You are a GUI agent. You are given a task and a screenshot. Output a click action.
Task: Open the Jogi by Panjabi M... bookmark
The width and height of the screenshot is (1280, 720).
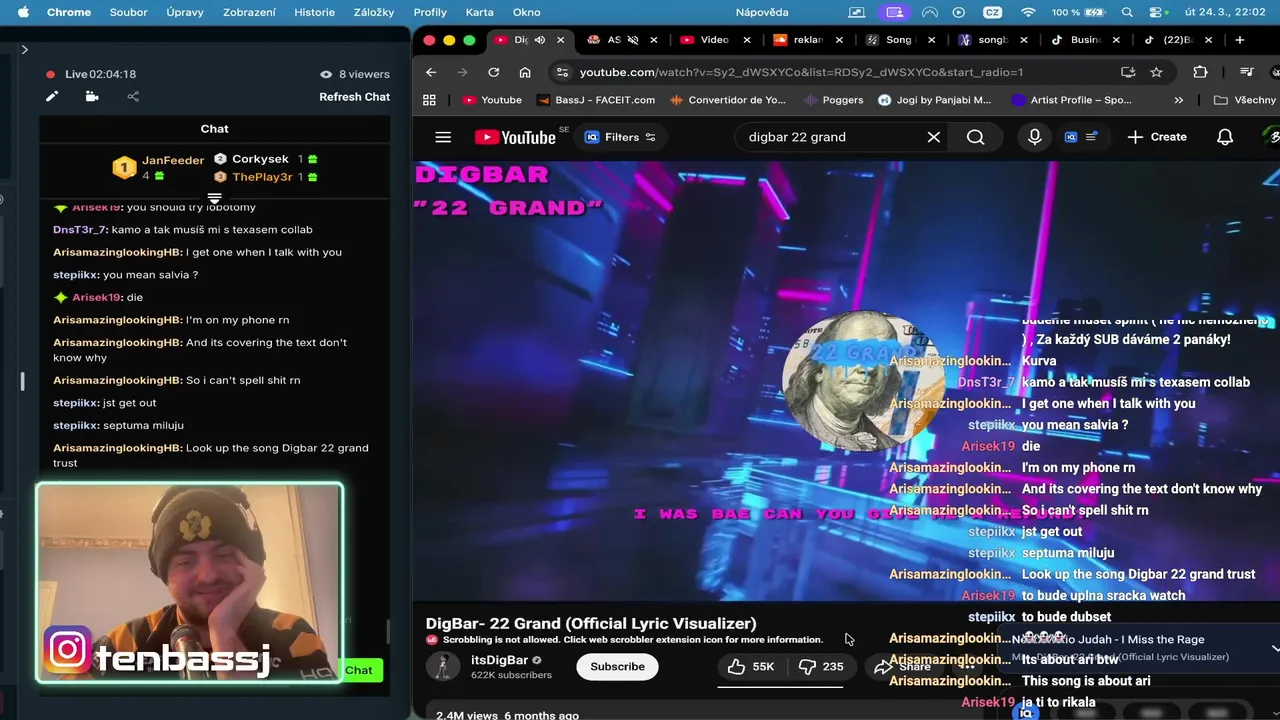tap(934, 100)
